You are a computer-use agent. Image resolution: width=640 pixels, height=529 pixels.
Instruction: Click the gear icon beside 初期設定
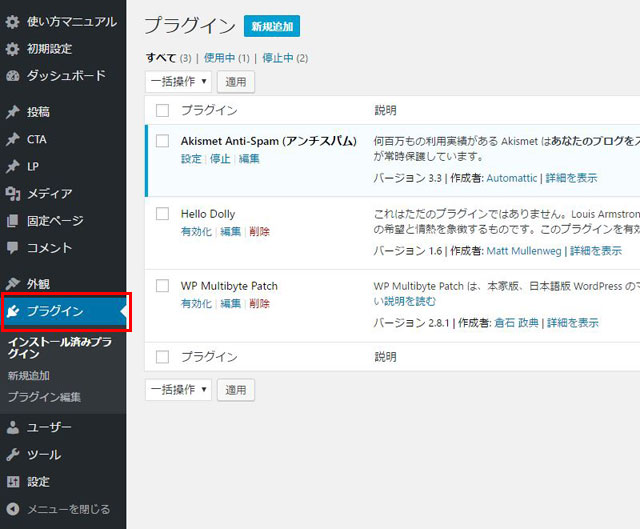12,49
